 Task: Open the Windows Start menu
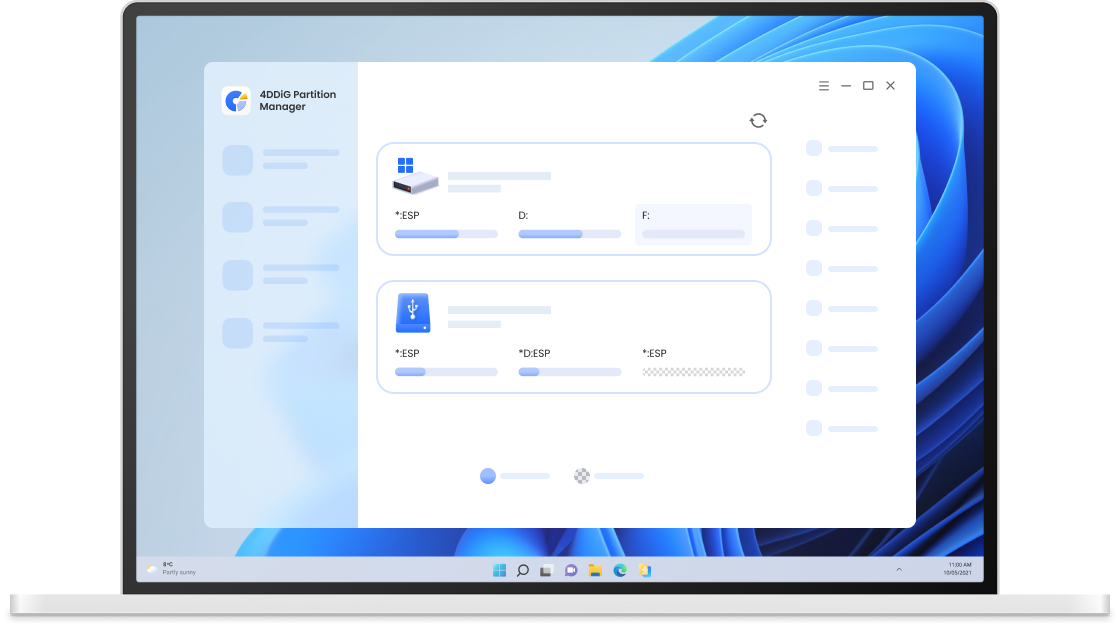(499, 570)
